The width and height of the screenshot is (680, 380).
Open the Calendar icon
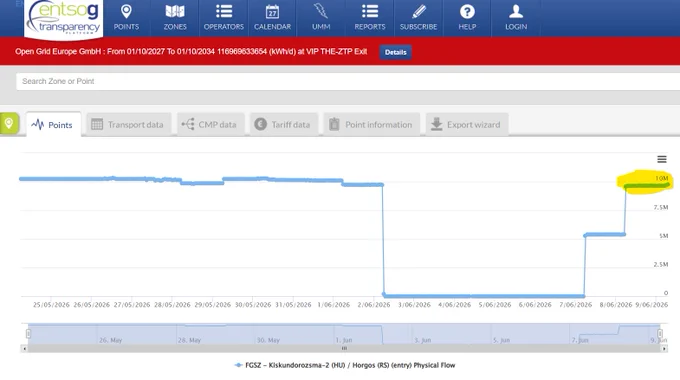(x=272, y=12)
